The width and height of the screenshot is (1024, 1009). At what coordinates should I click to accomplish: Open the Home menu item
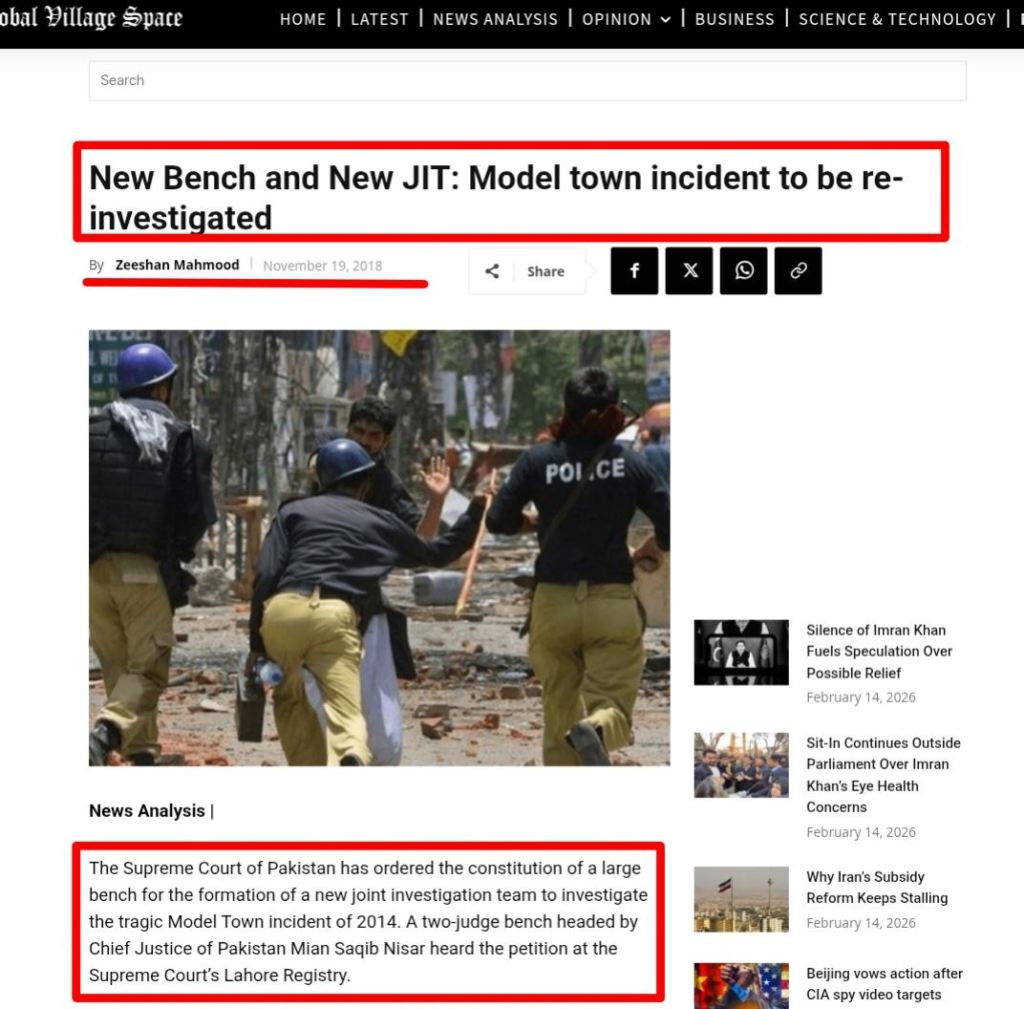(303, 19)
